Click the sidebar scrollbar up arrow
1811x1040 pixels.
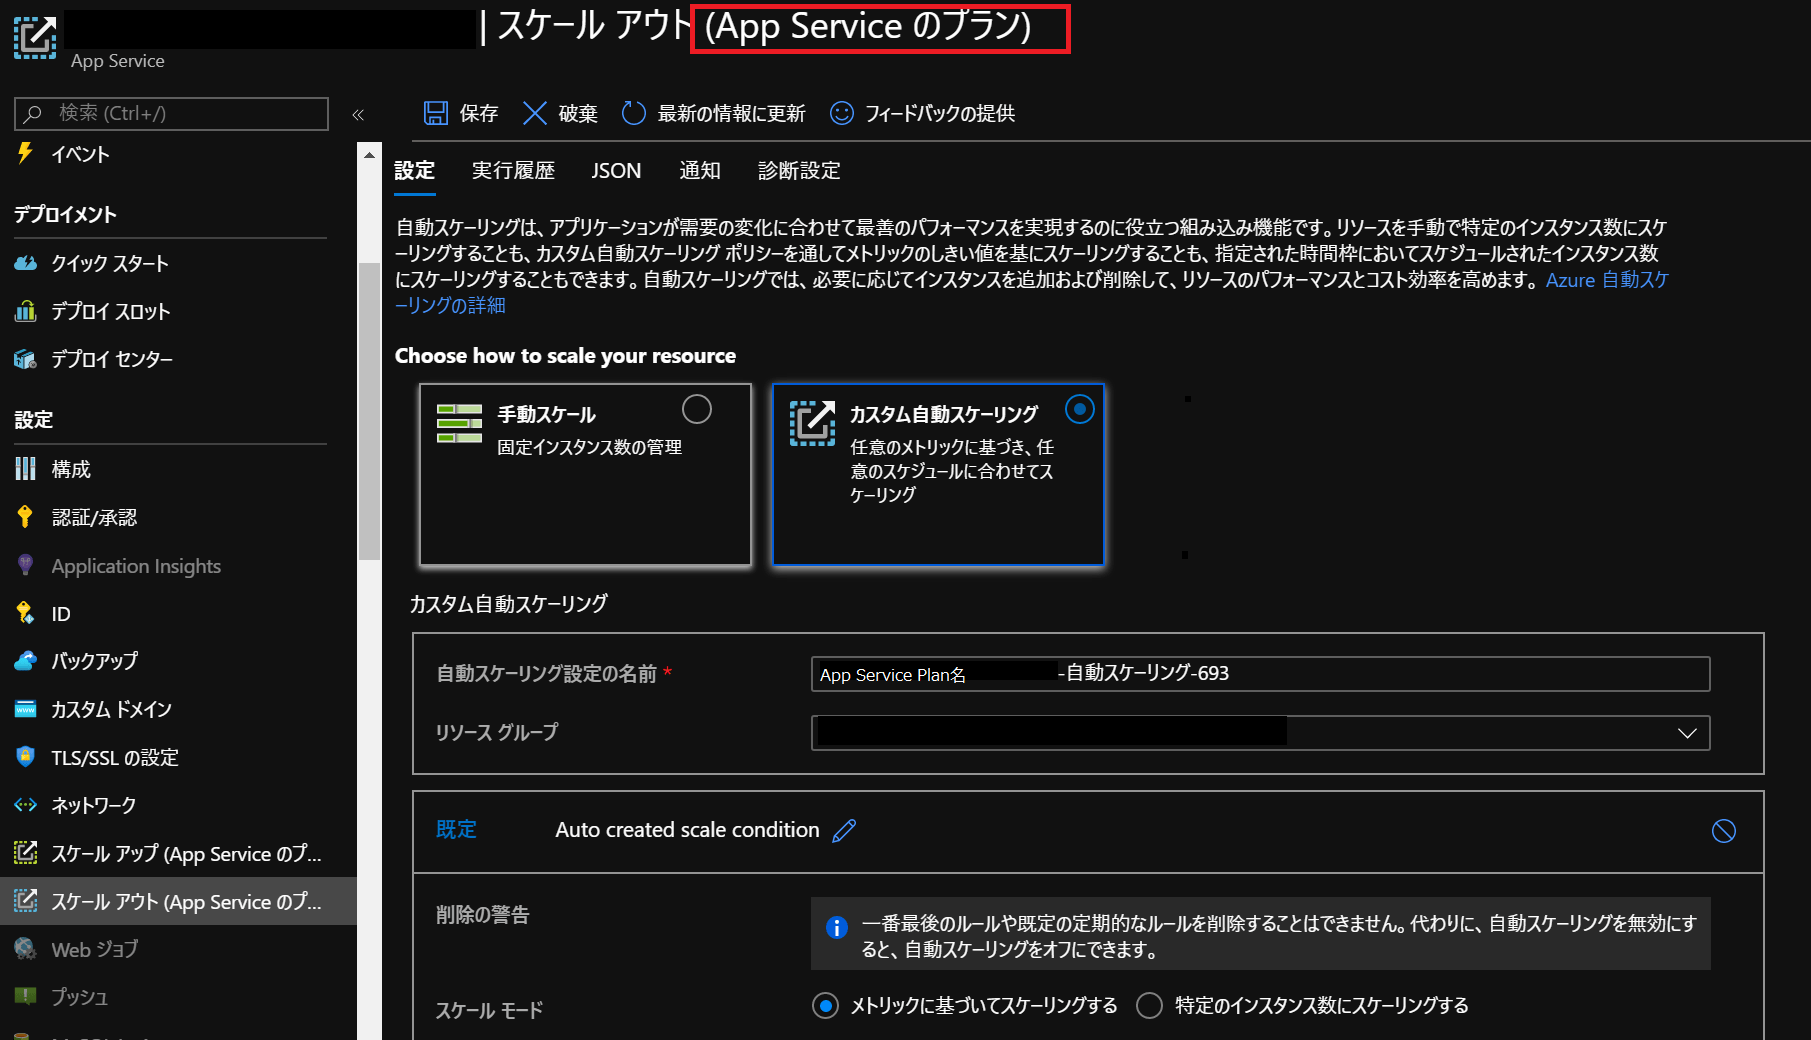[x=369, y=155]
